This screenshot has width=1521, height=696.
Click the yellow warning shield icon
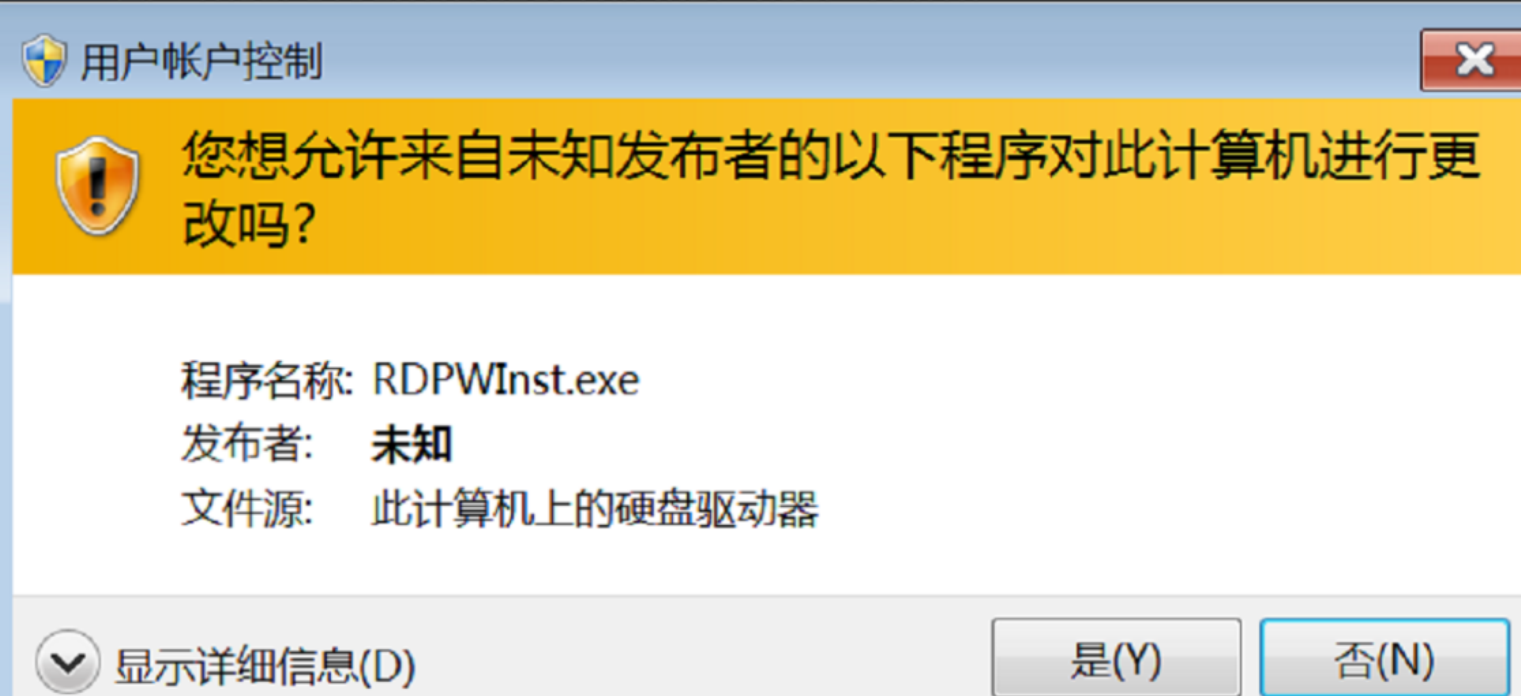coord(97,185)
